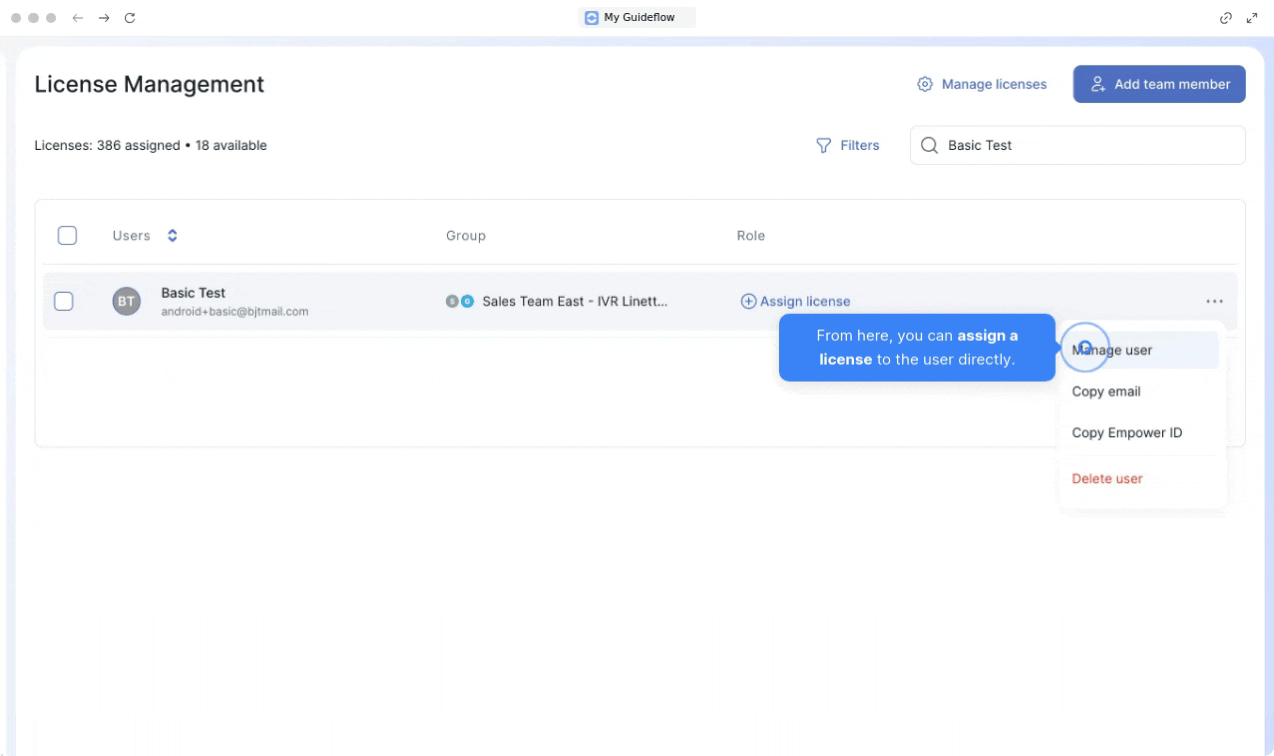This screenshot has width=1274, height=756.
Task: Choose Copy email from the menu
Action: click(1106, 391)
